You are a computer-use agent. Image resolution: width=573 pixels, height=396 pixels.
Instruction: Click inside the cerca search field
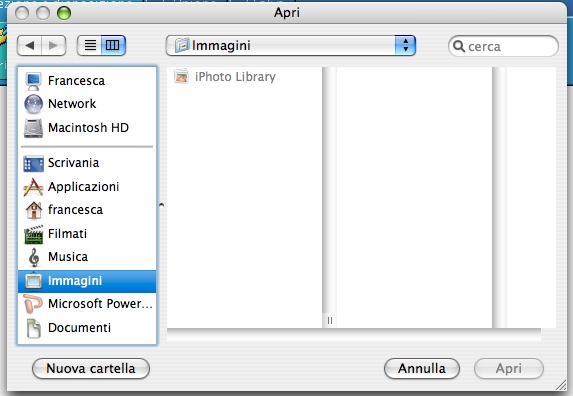[x=503, y=46]
